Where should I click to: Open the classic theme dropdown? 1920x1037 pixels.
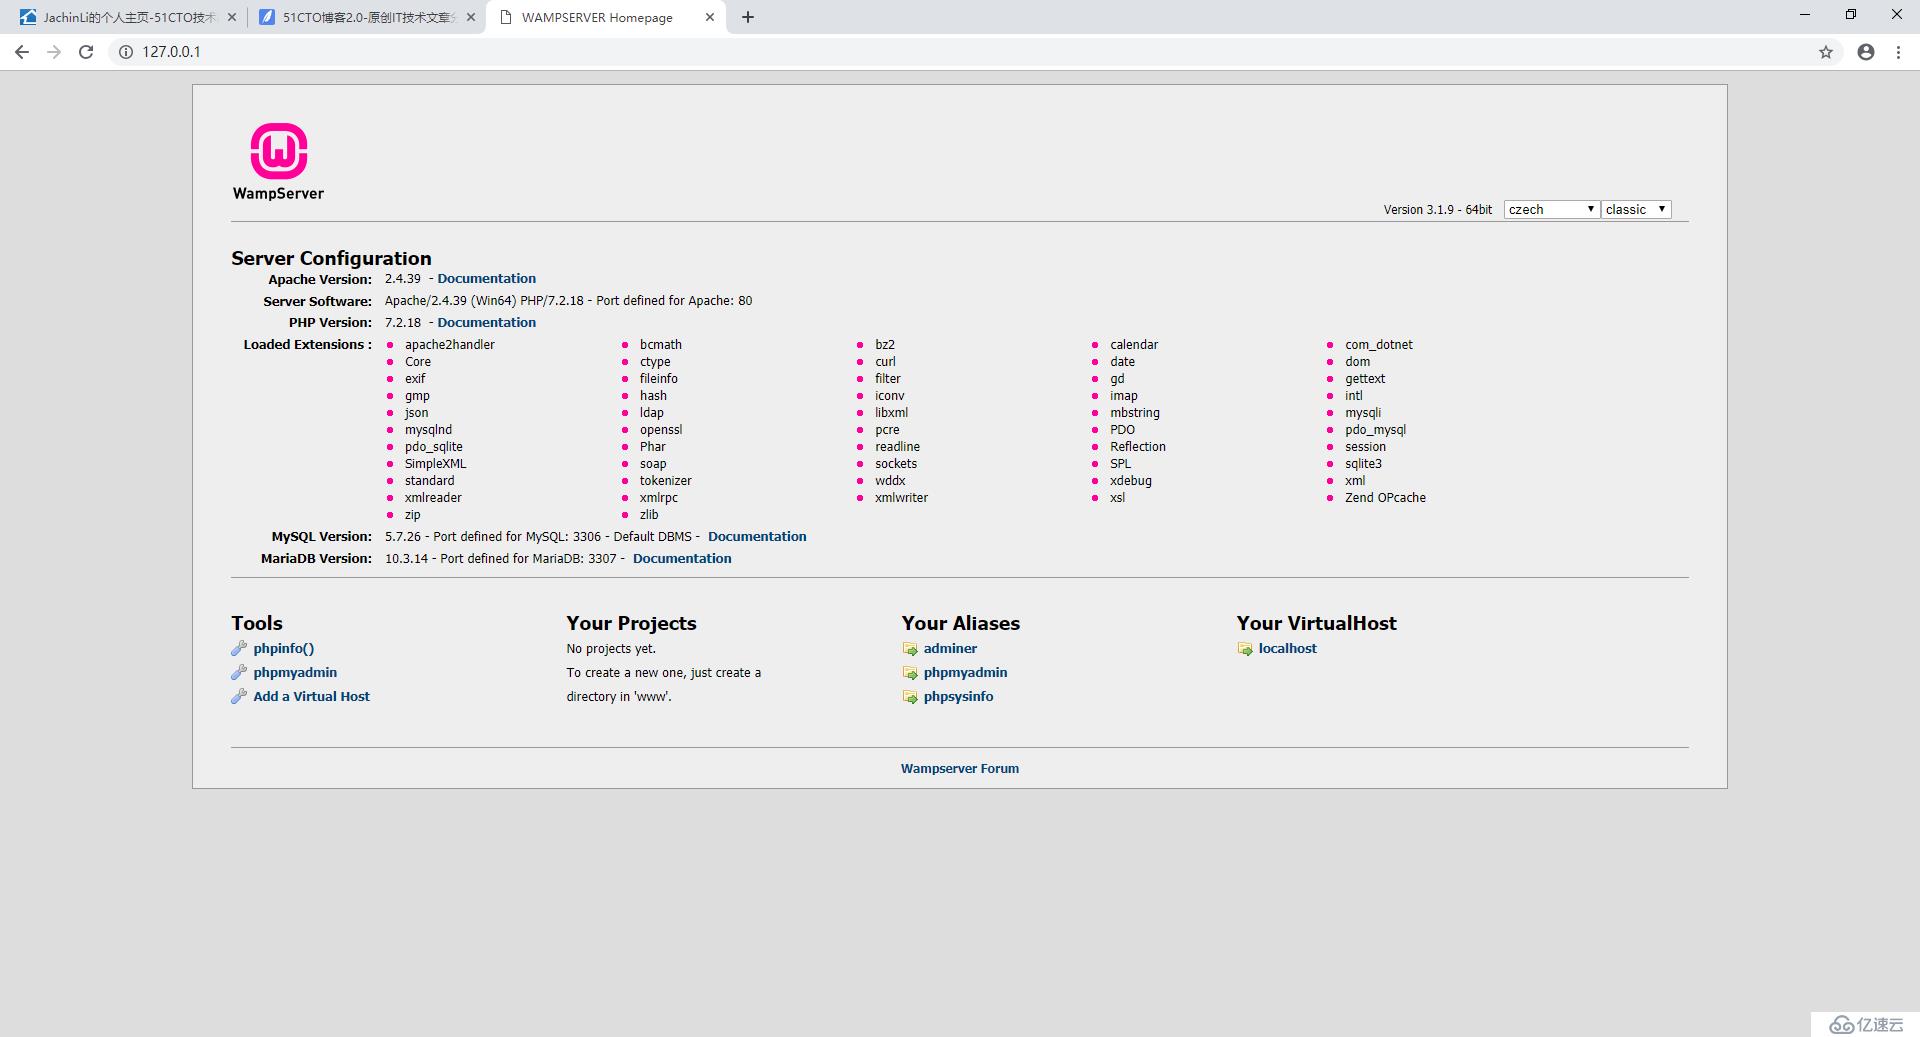click(x=1636, y=209)
